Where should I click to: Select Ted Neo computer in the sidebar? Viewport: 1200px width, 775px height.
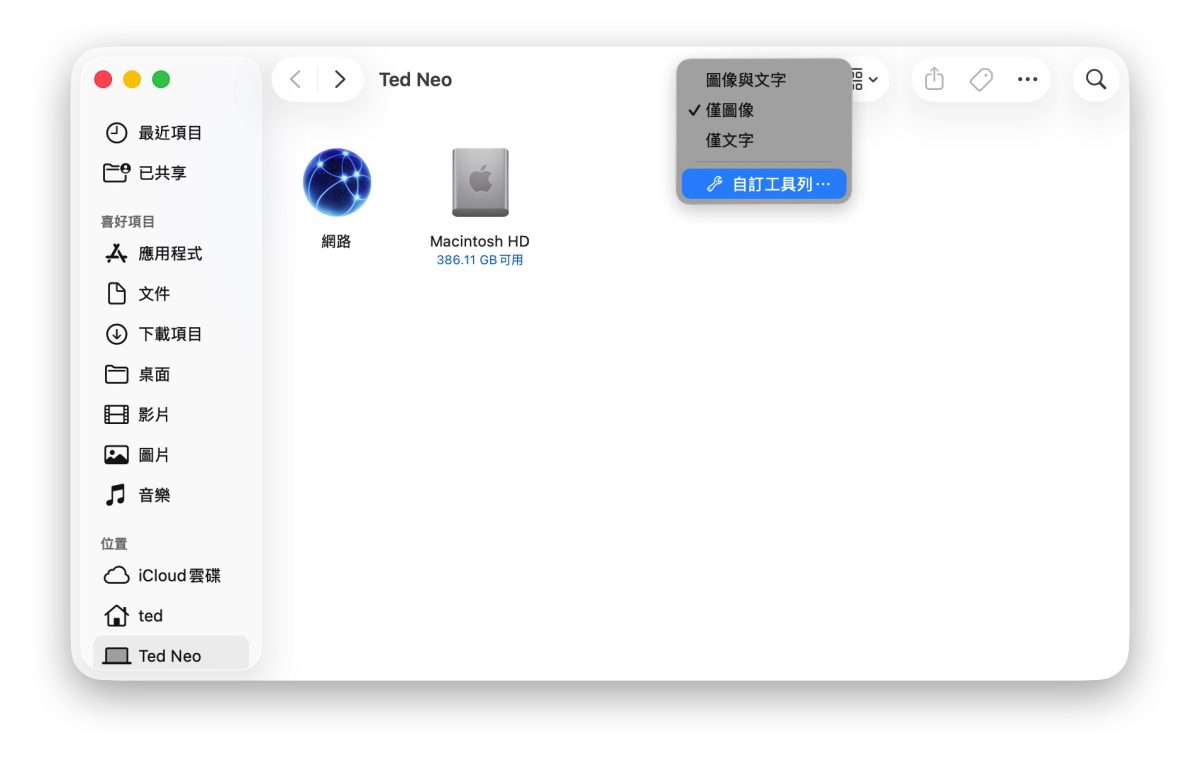pos(171,655)
